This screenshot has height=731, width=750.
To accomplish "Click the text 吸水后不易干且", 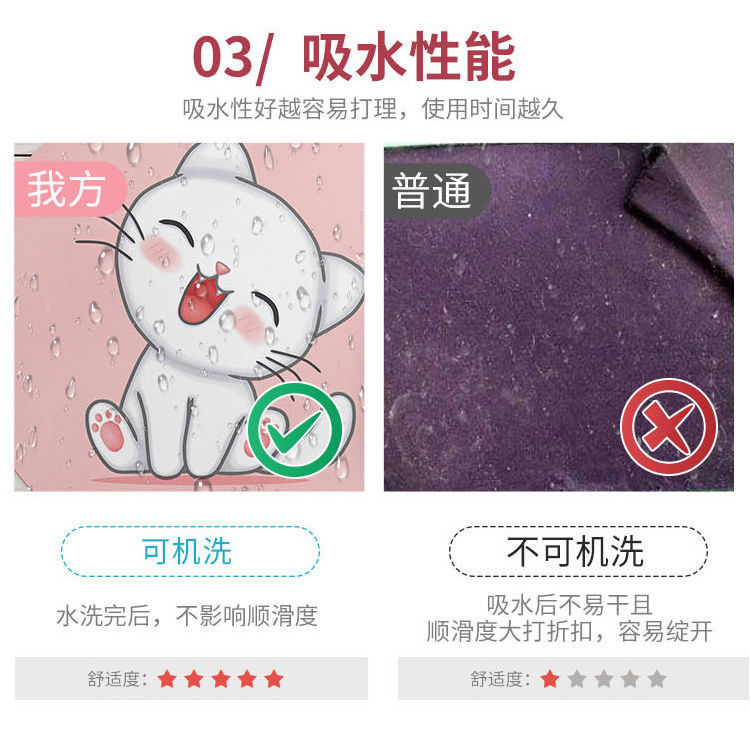I will tap(570, 605).
